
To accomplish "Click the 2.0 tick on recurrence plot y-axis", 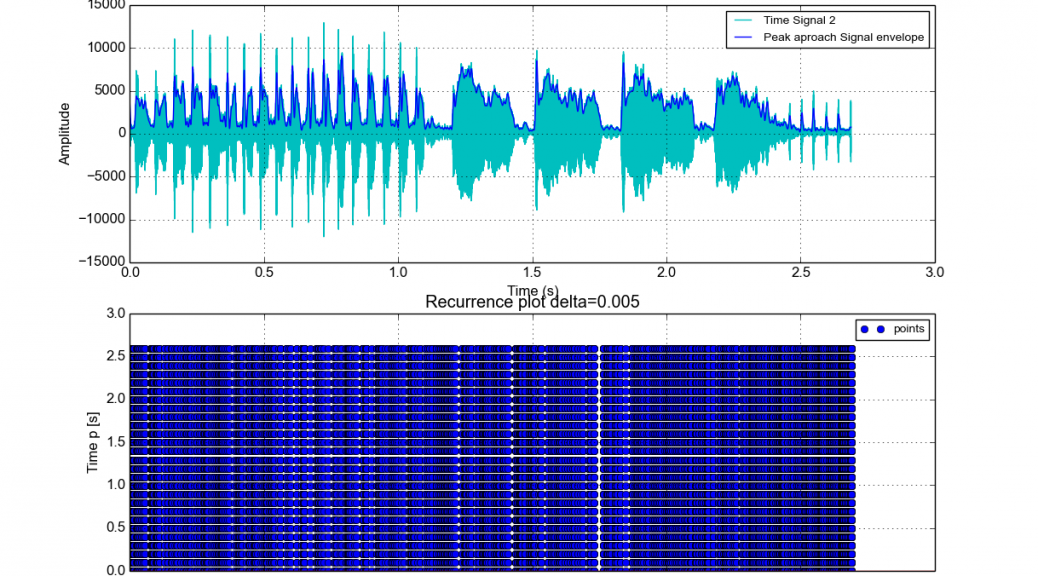I will 116,399.
